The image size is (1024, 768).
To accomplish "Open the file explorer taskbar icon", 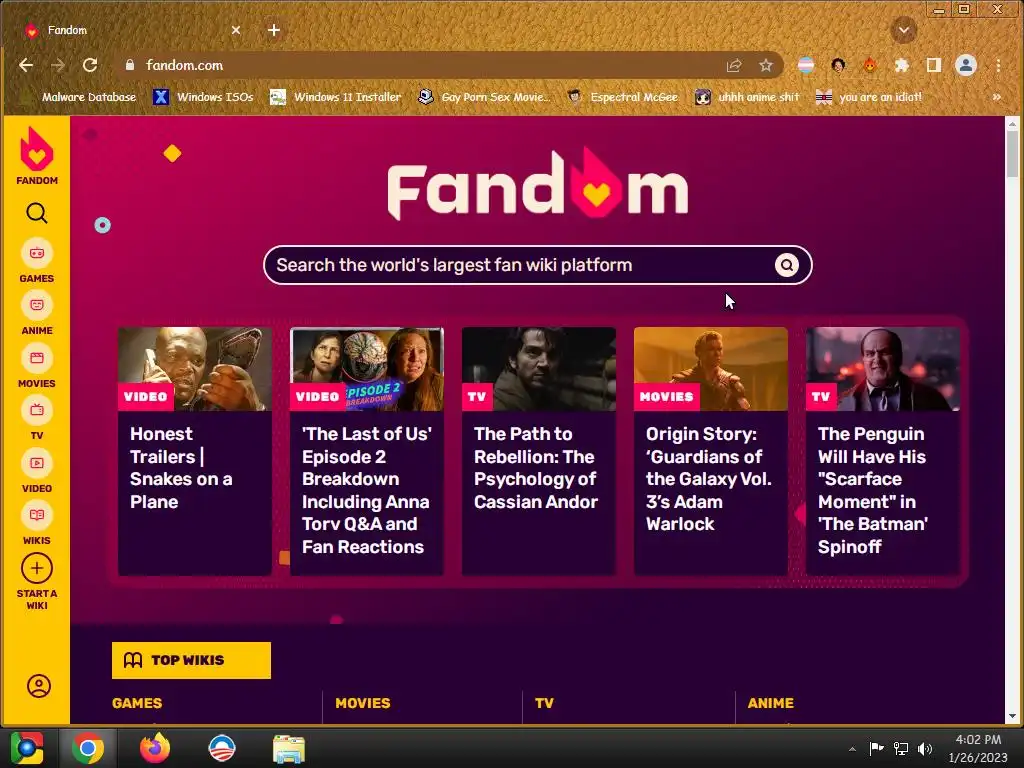I will (x=289, y=749).
